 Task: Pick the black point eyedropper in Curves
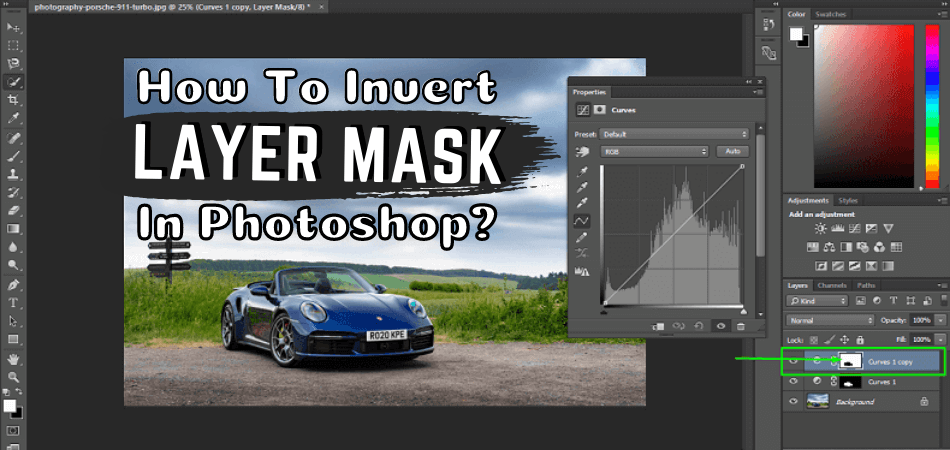582,173
